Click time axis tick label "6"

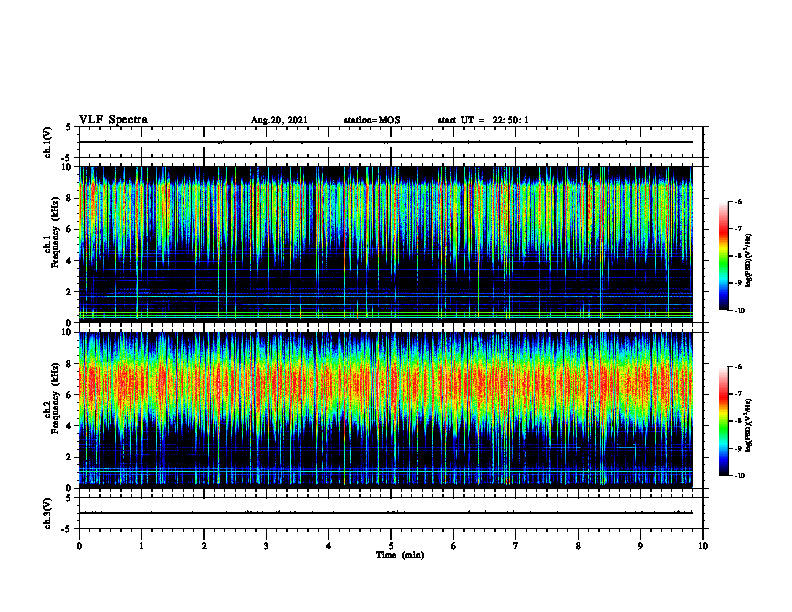tap(454, 546)
